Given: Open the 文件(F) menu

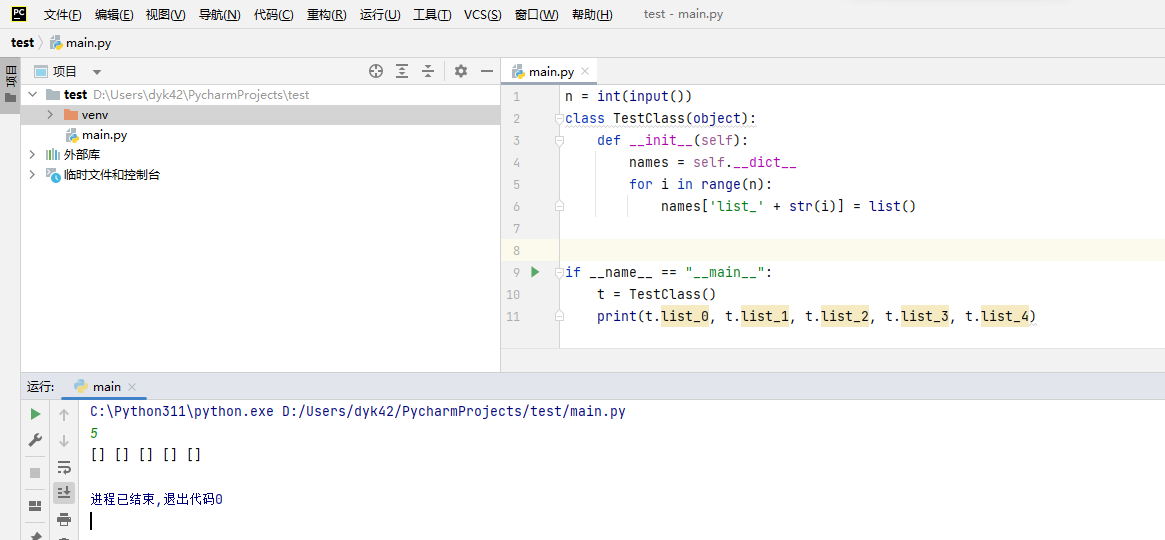Looking at the screenshot, I should pos(62,15).
